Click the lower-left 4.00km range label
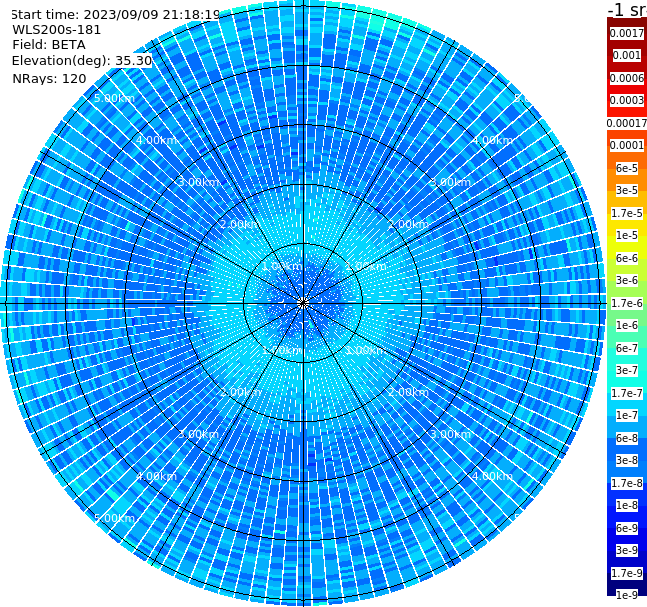Viewport: 647px width, 607px height. click(x=156, y=476)
